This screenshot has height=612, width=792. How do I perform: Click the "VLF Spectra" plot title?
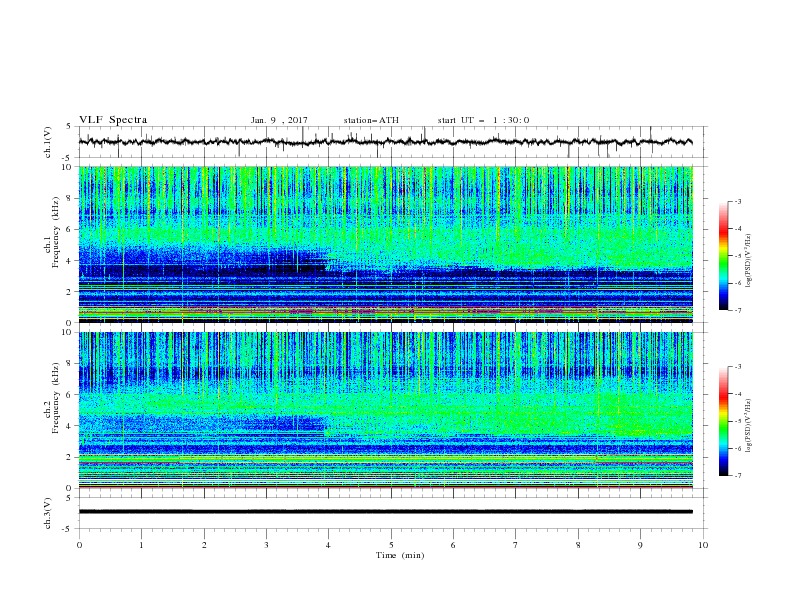113,120
